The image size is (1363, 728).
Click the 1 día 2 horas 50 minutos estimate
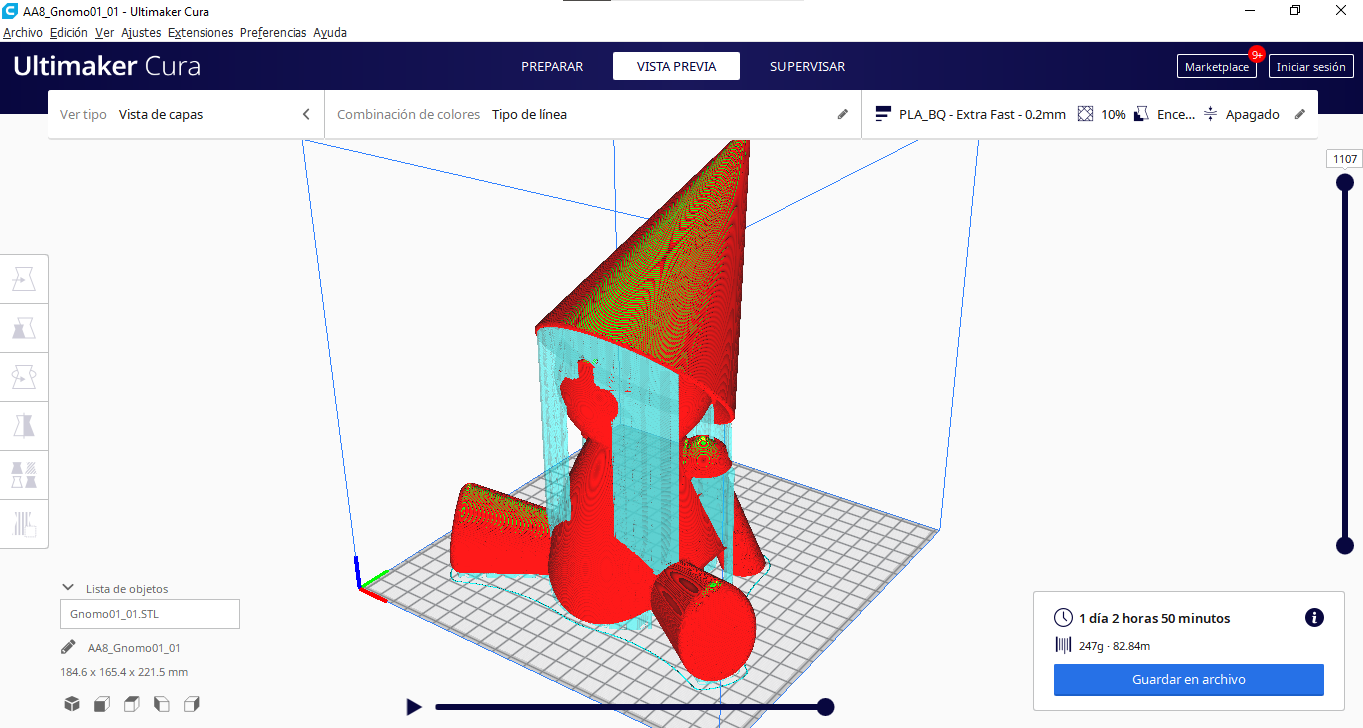pos(1155,618)
